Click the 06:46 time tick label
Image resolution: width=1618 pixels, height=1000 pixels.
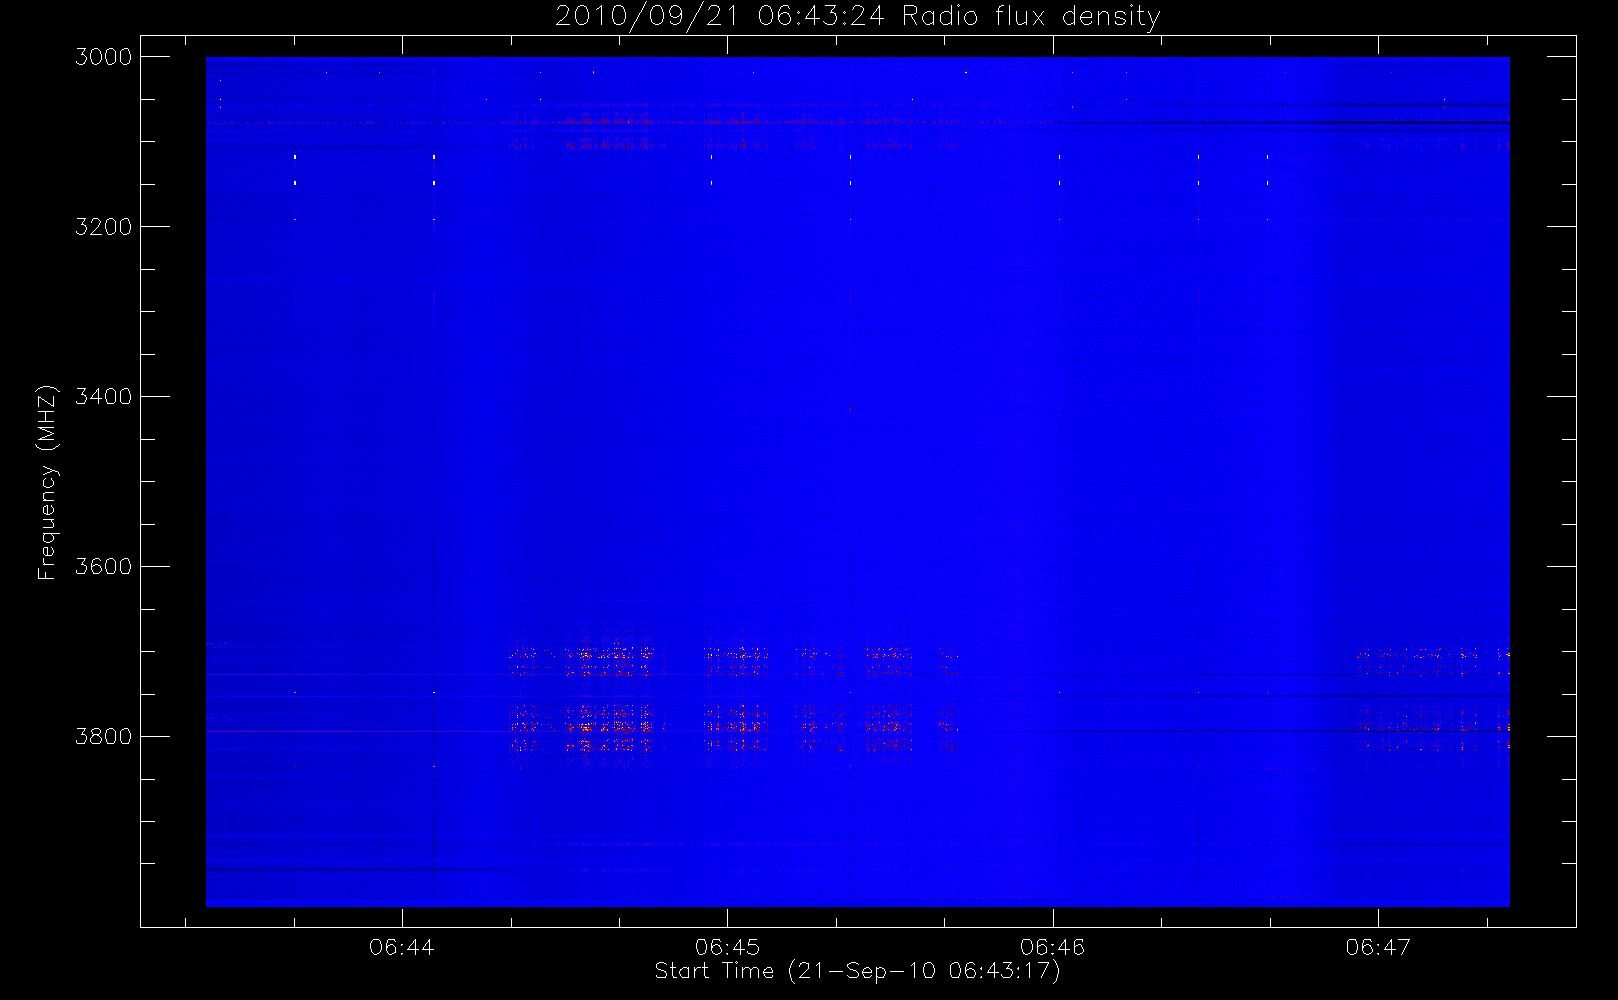1053,947
